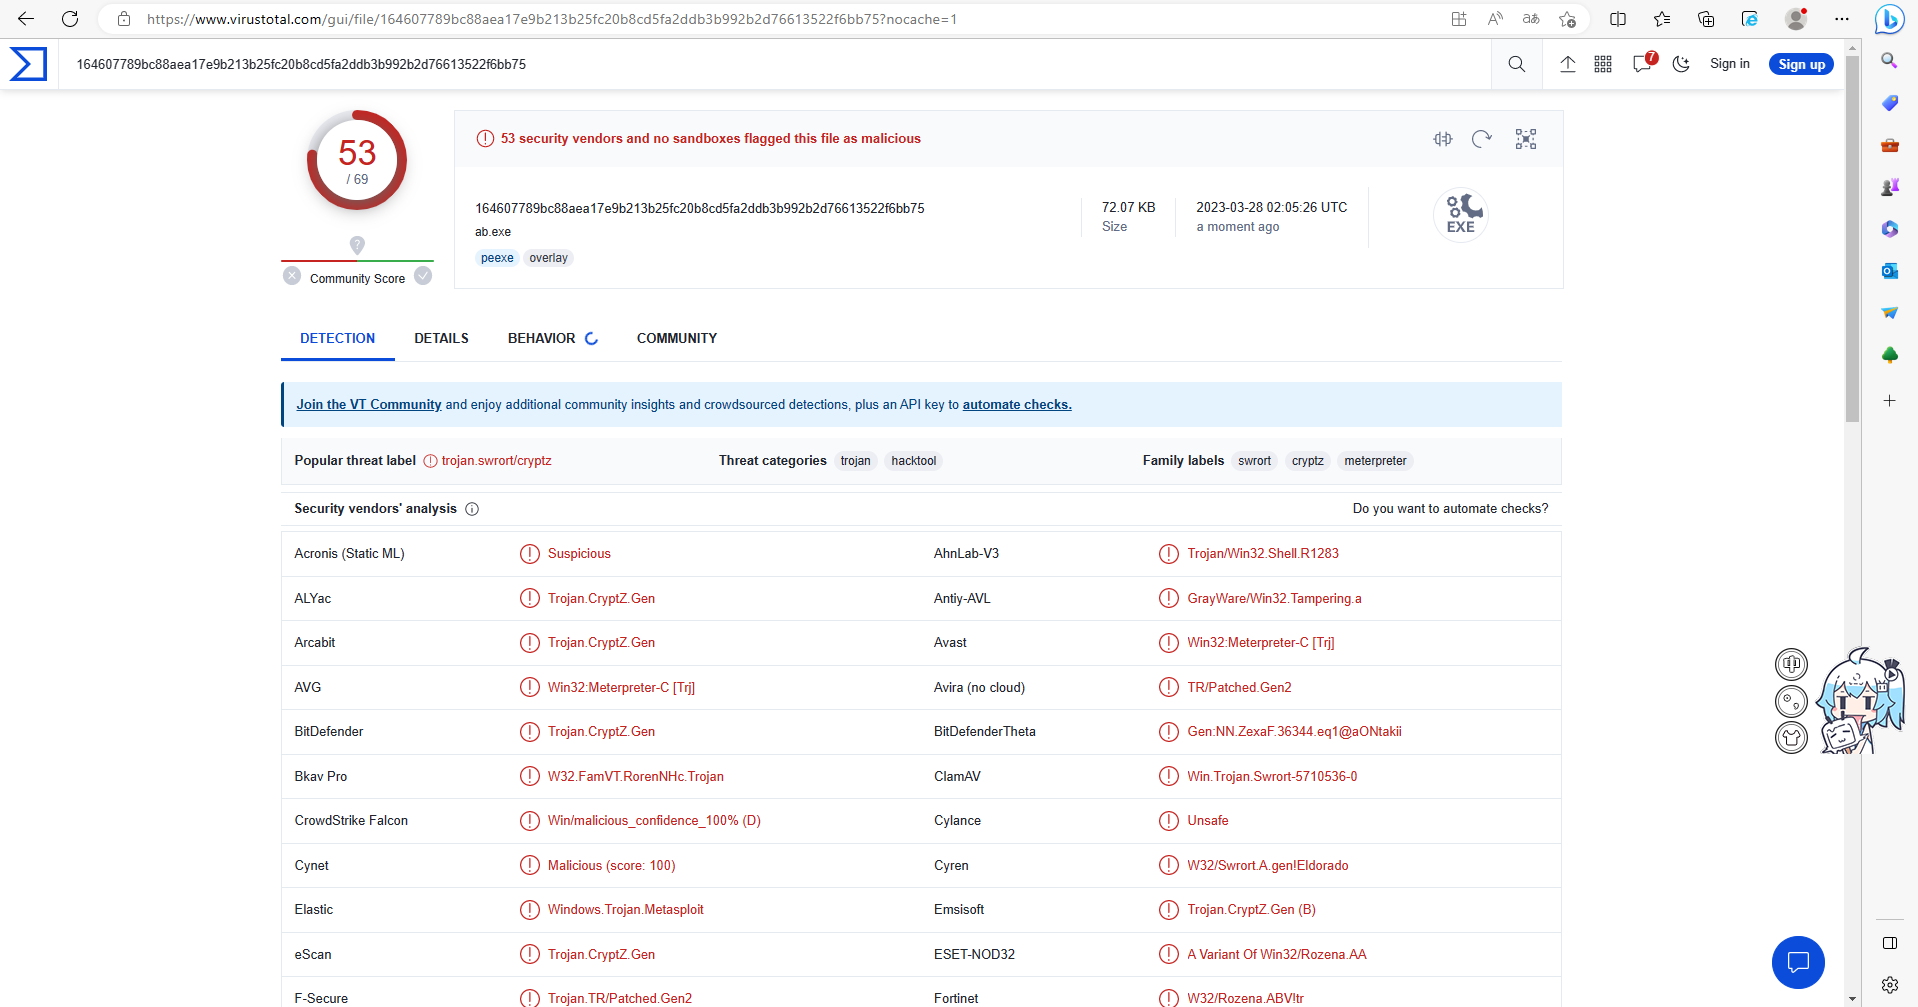Click the community score upvote check icon
The image size is (1918, 1007).
coord(423,276)
